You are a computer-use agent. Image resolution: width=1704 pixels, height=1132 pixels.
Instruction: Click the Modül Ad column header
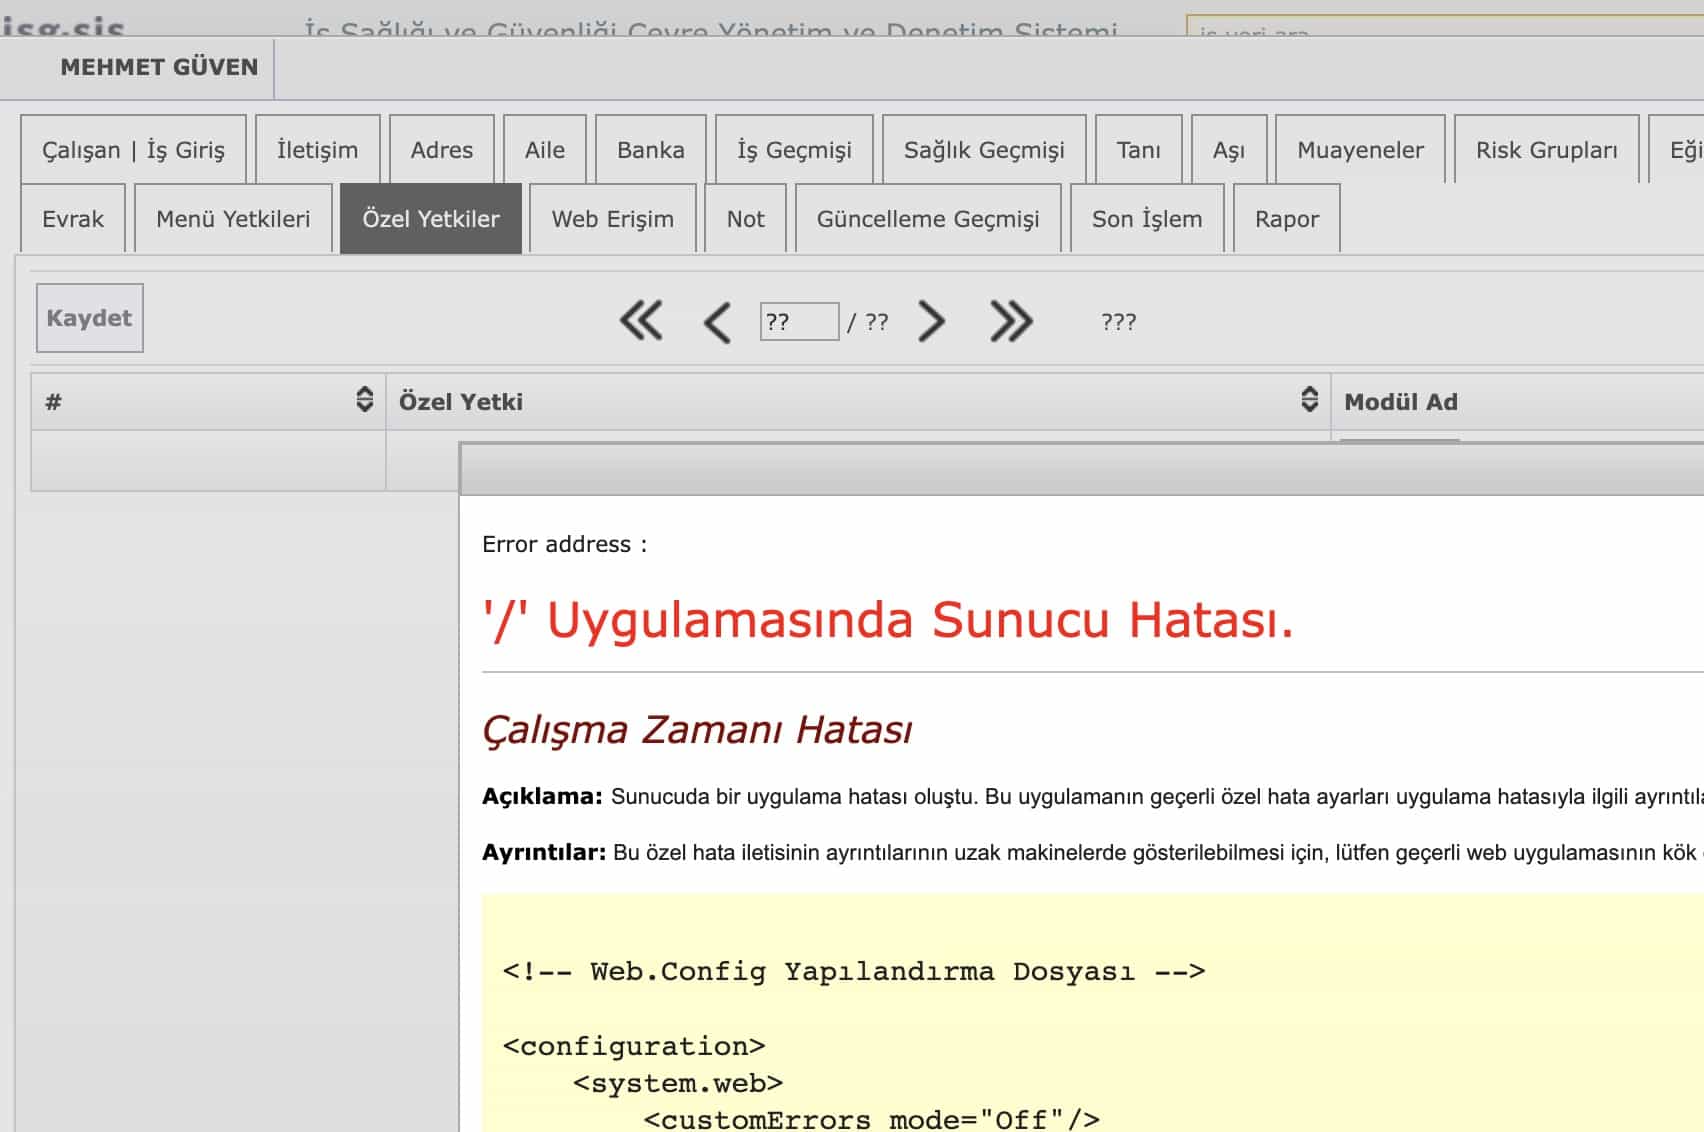pos(1400,402)
